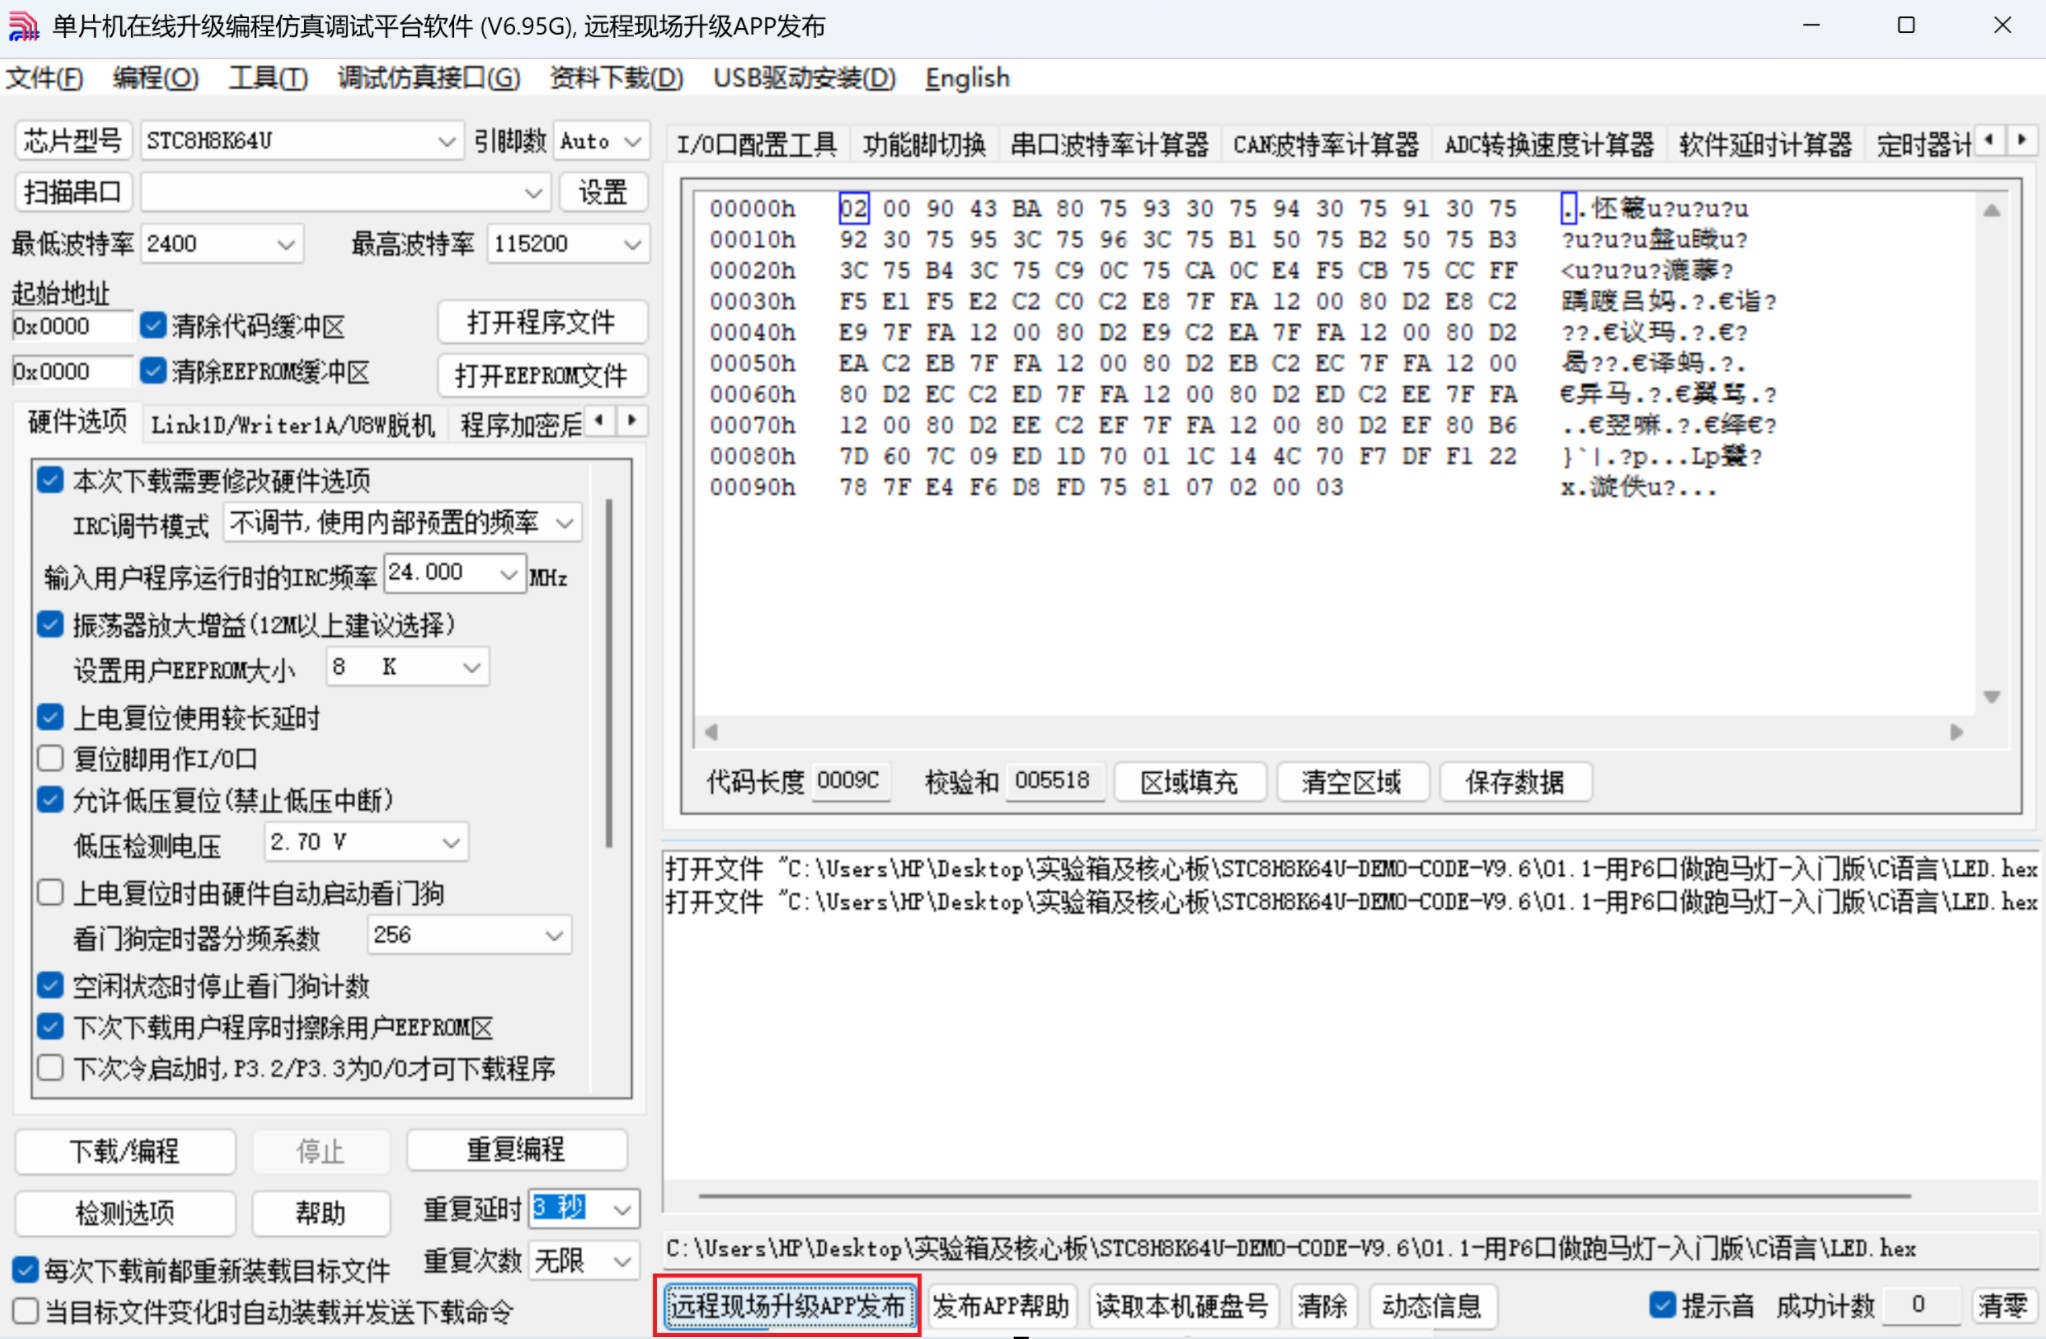This screenshot has height=1339, width=2046.
Task: Toggle clear code buffer checkbox
Action: pos(153,325)
